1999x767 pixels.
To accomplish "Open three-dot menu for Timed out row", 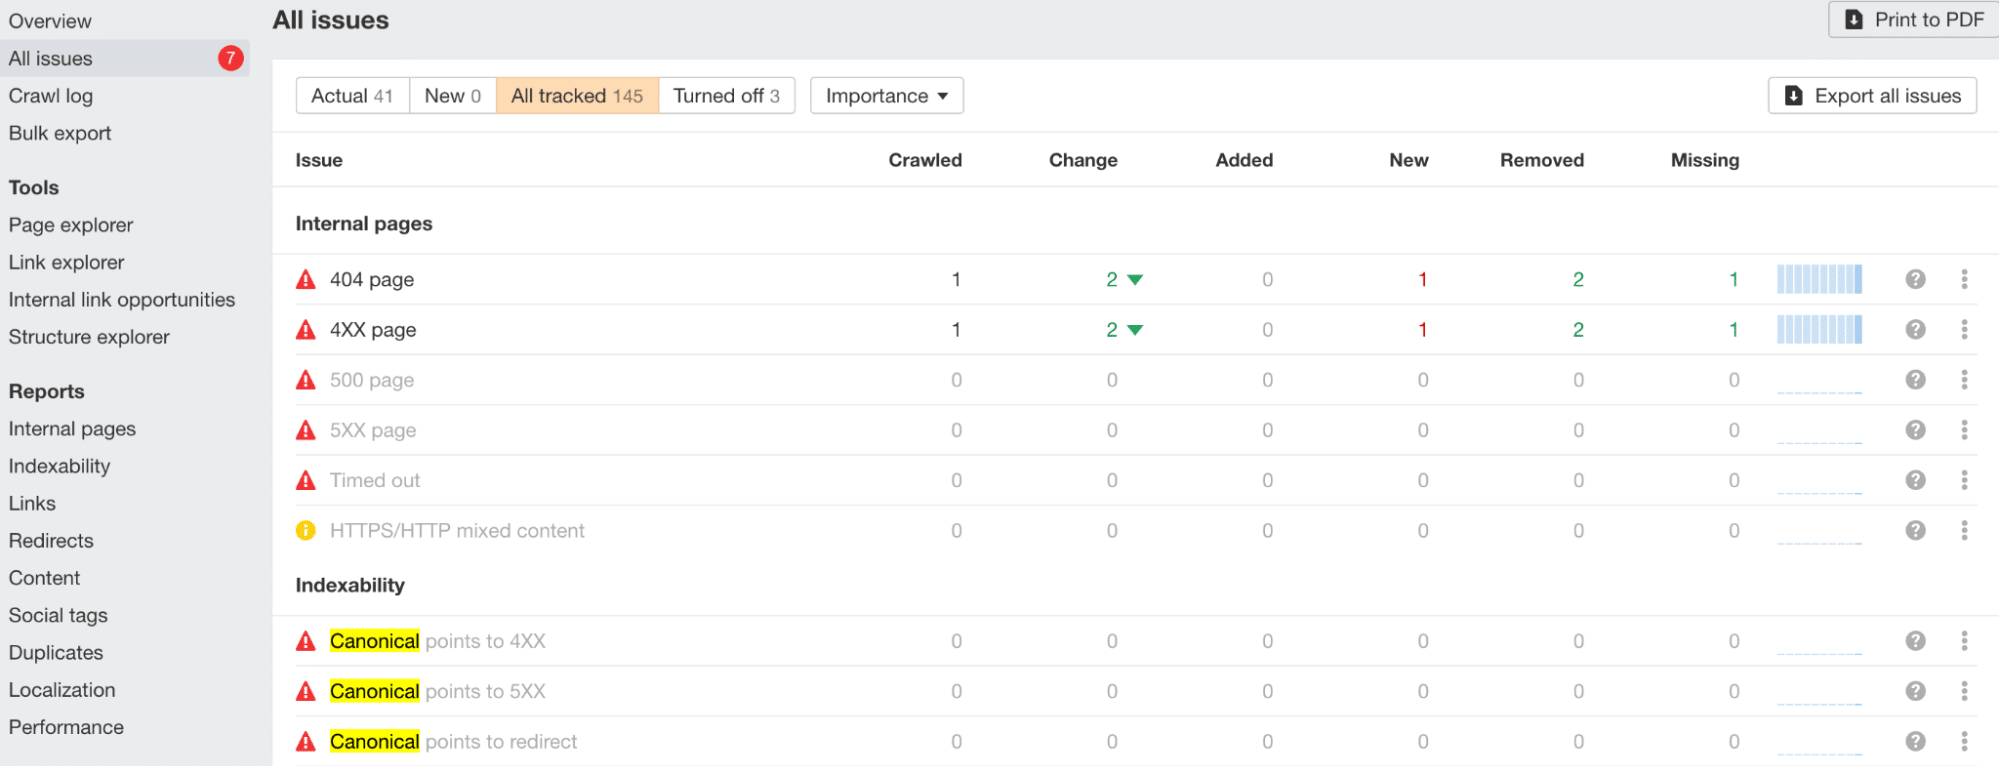I will click(x=1964, y=480).
